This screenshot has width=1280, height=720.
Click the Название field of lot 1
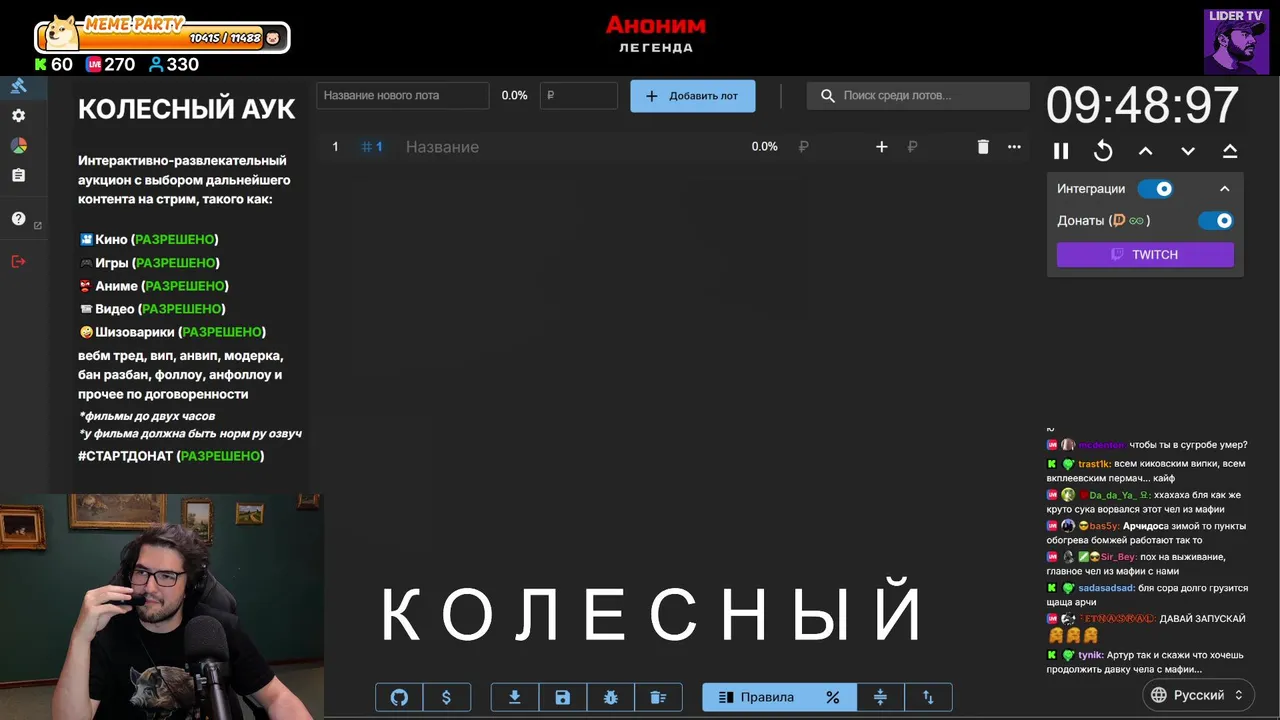point(570,147)
